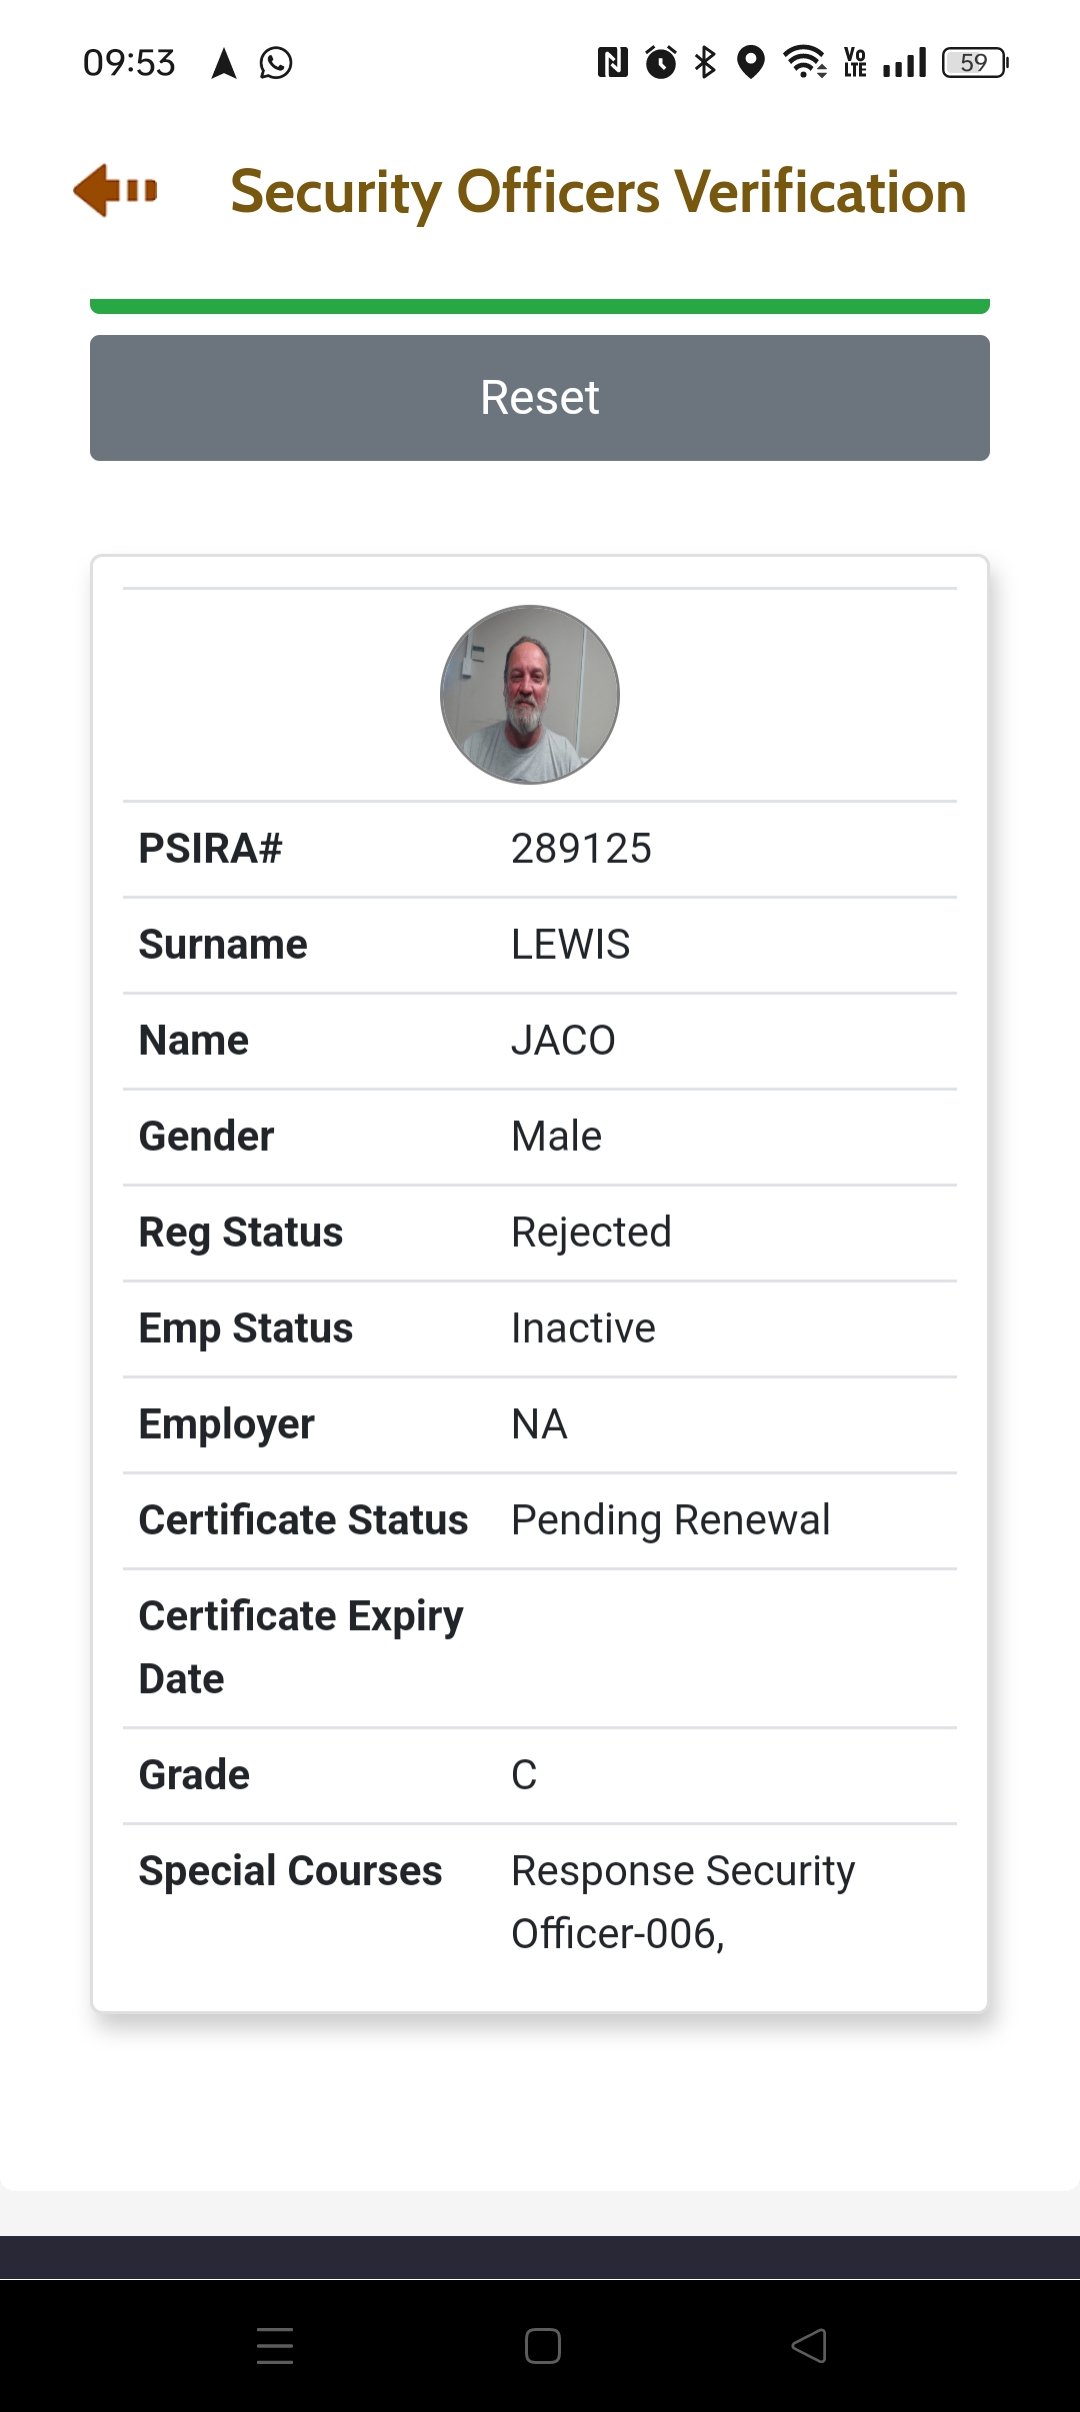
Task: Tap the green progress bar
Action: [x=540, y=306]
